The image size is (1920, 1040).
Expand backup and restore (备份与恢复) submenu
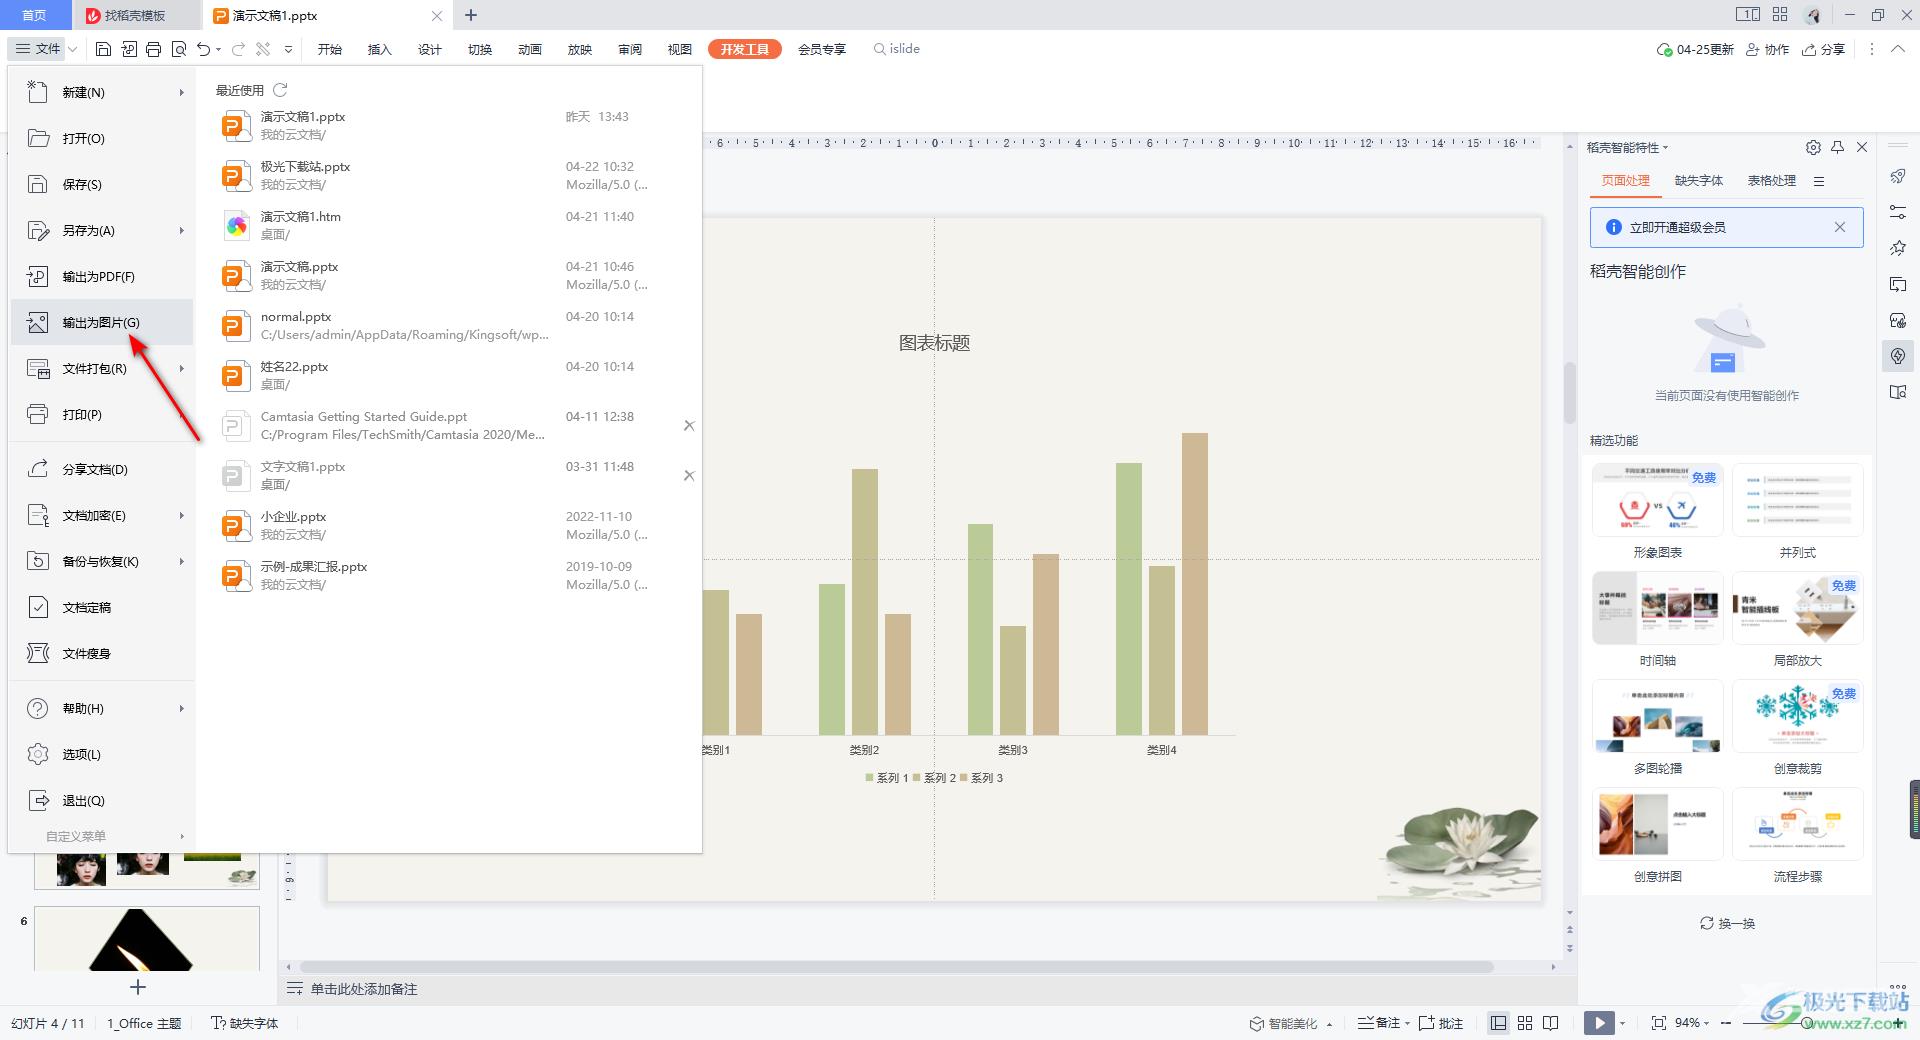coord(182,561)
